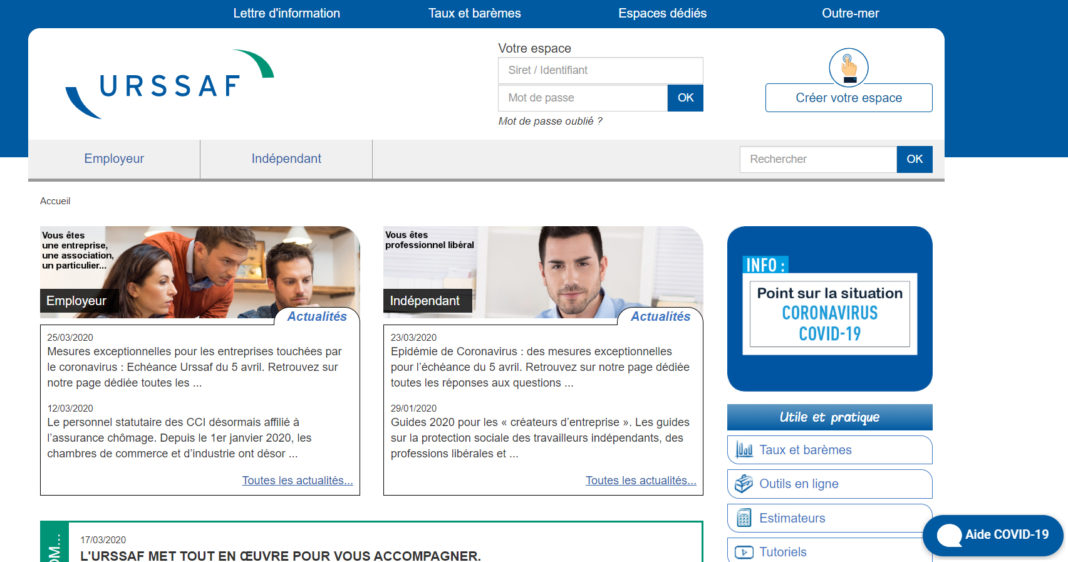Switch to the Indépendant navigation tab

286,159
